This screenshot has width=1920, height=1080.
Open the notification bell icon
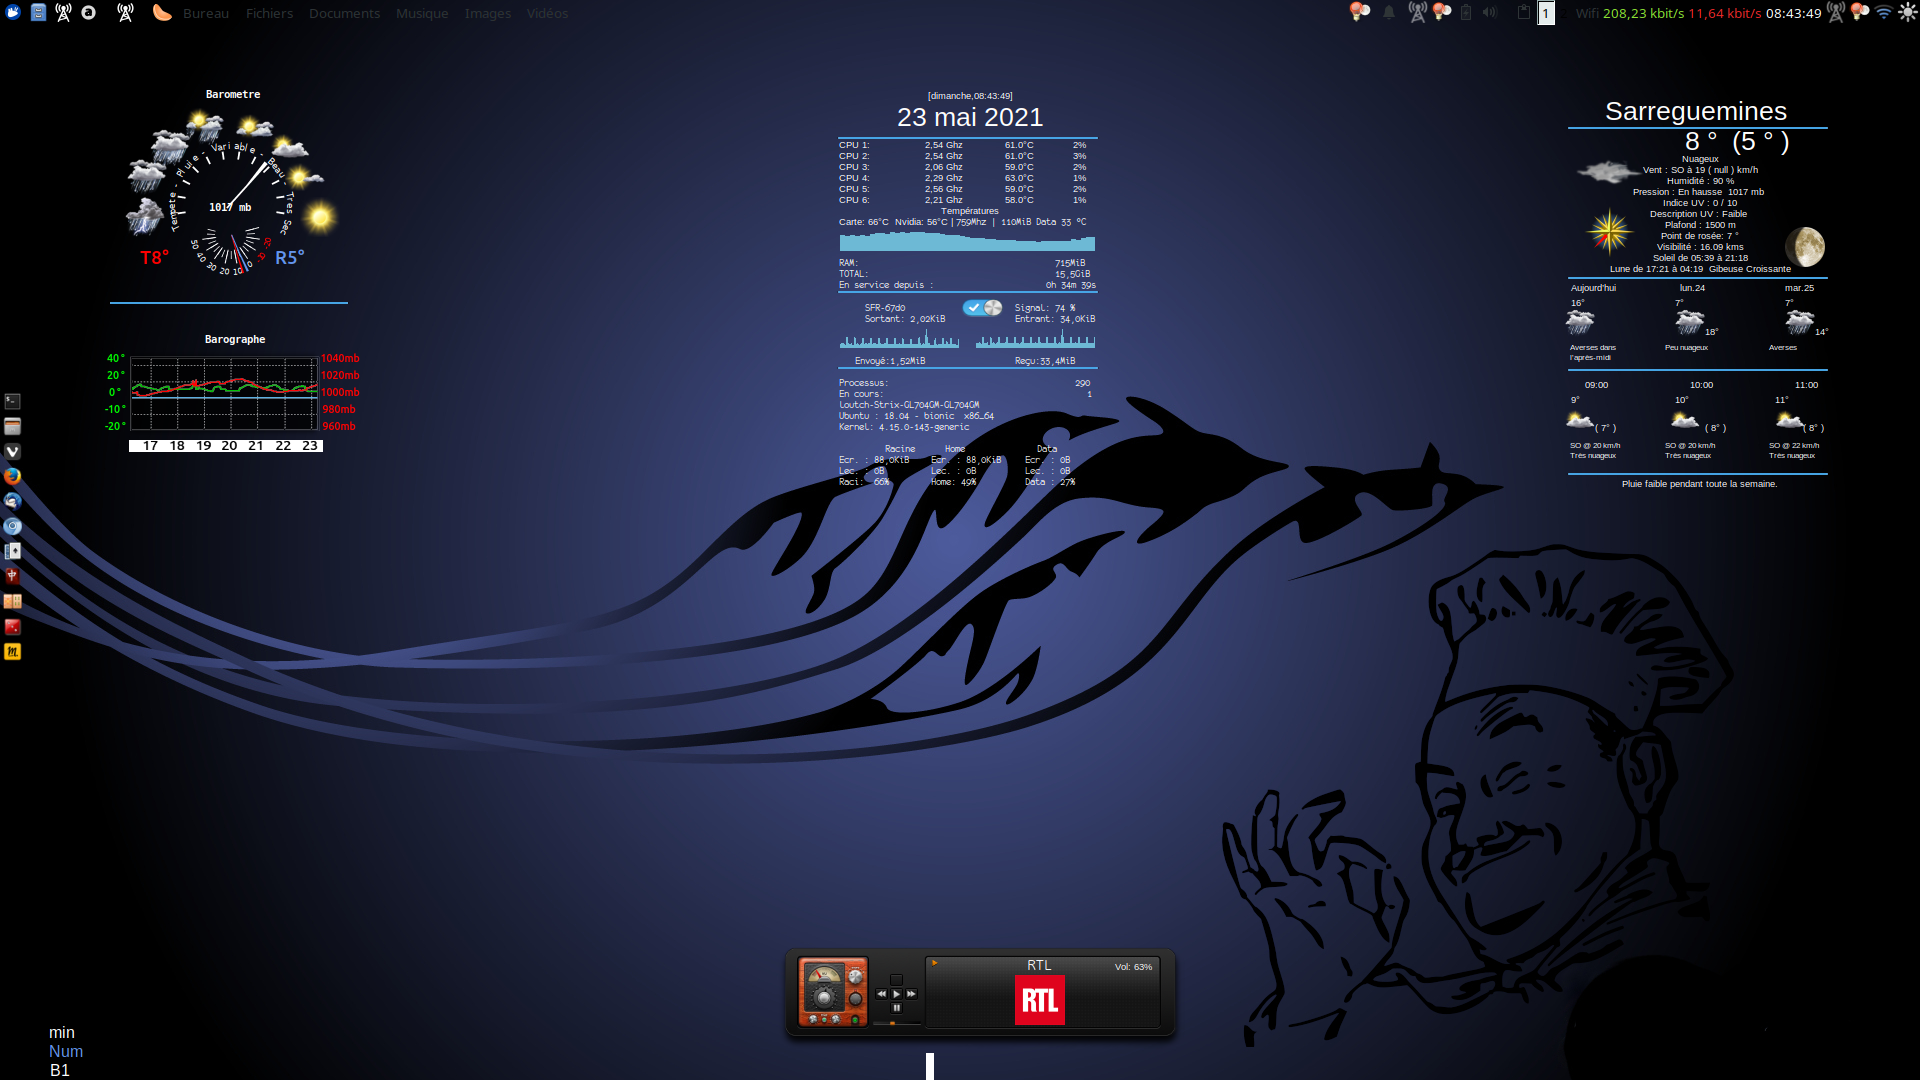tap(1389, 13)
